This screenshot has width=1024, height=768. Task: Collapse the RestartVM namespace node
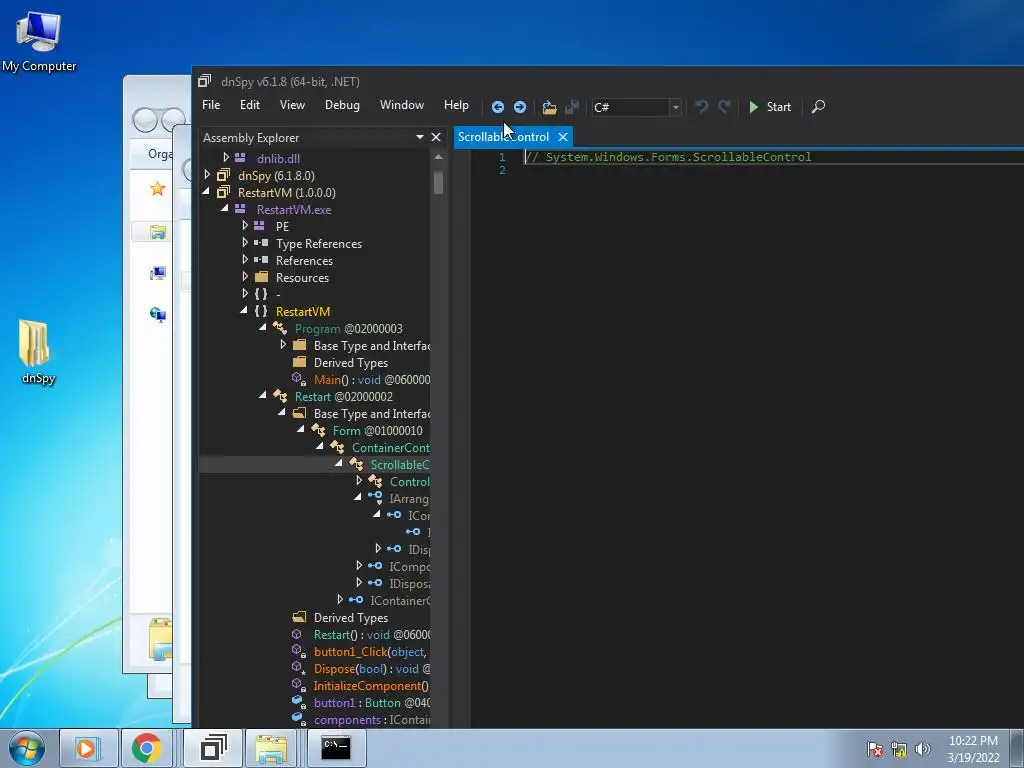coord(244,310)
